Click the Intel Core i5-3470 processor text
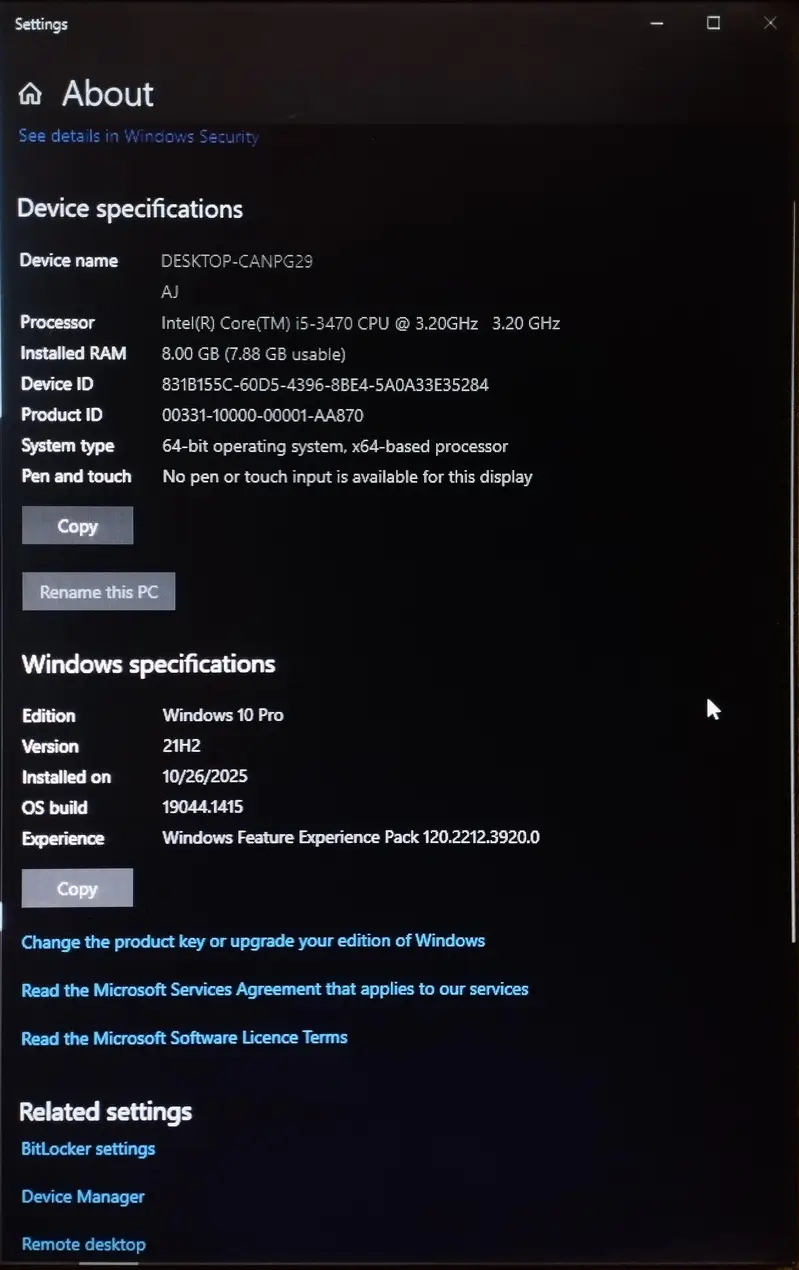Image resolution: width=799 pixels, height=1270 pixels. coord(360,323)
